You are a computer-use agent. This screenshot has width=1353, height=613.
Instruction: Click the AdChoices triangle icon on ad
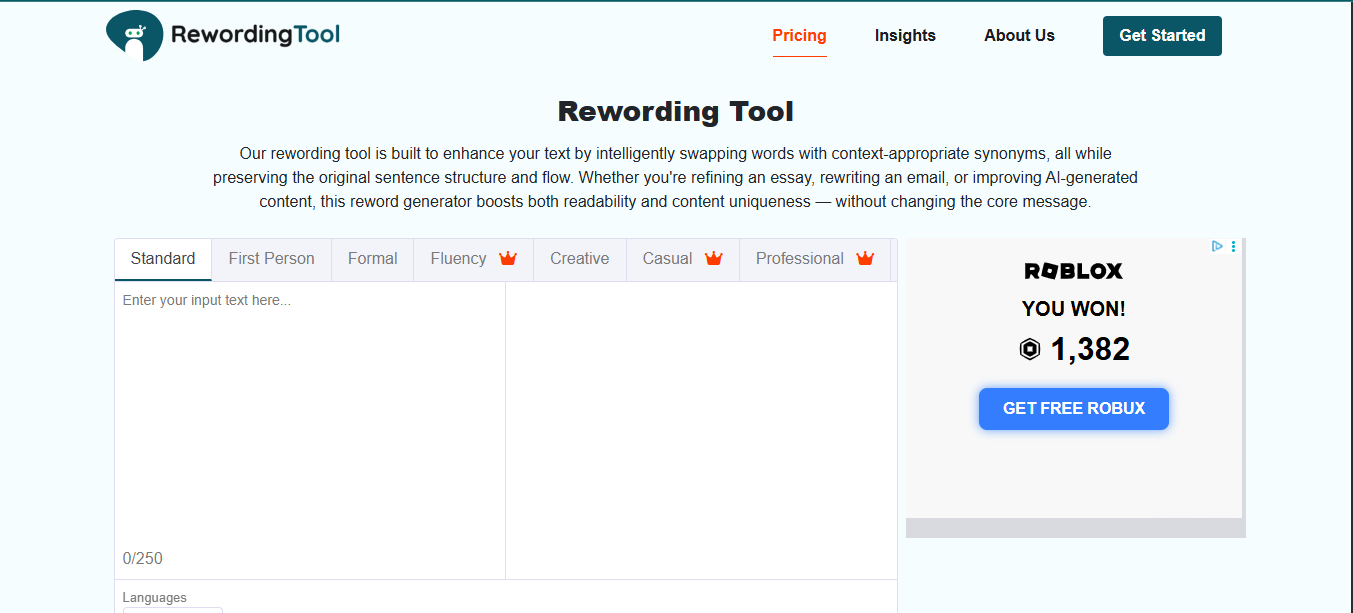point(1217,246)
